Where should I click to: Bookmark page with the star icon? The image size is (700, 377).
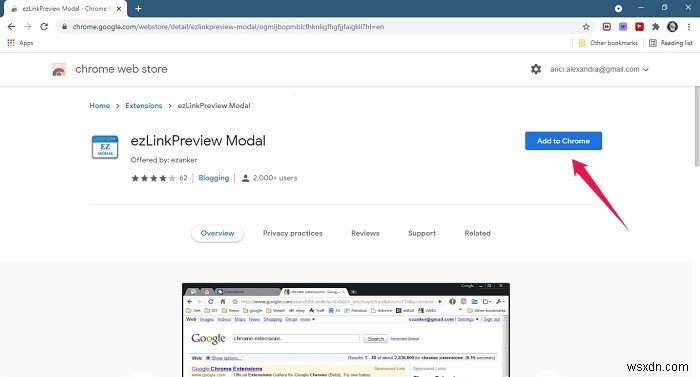[x=586, y=27]
